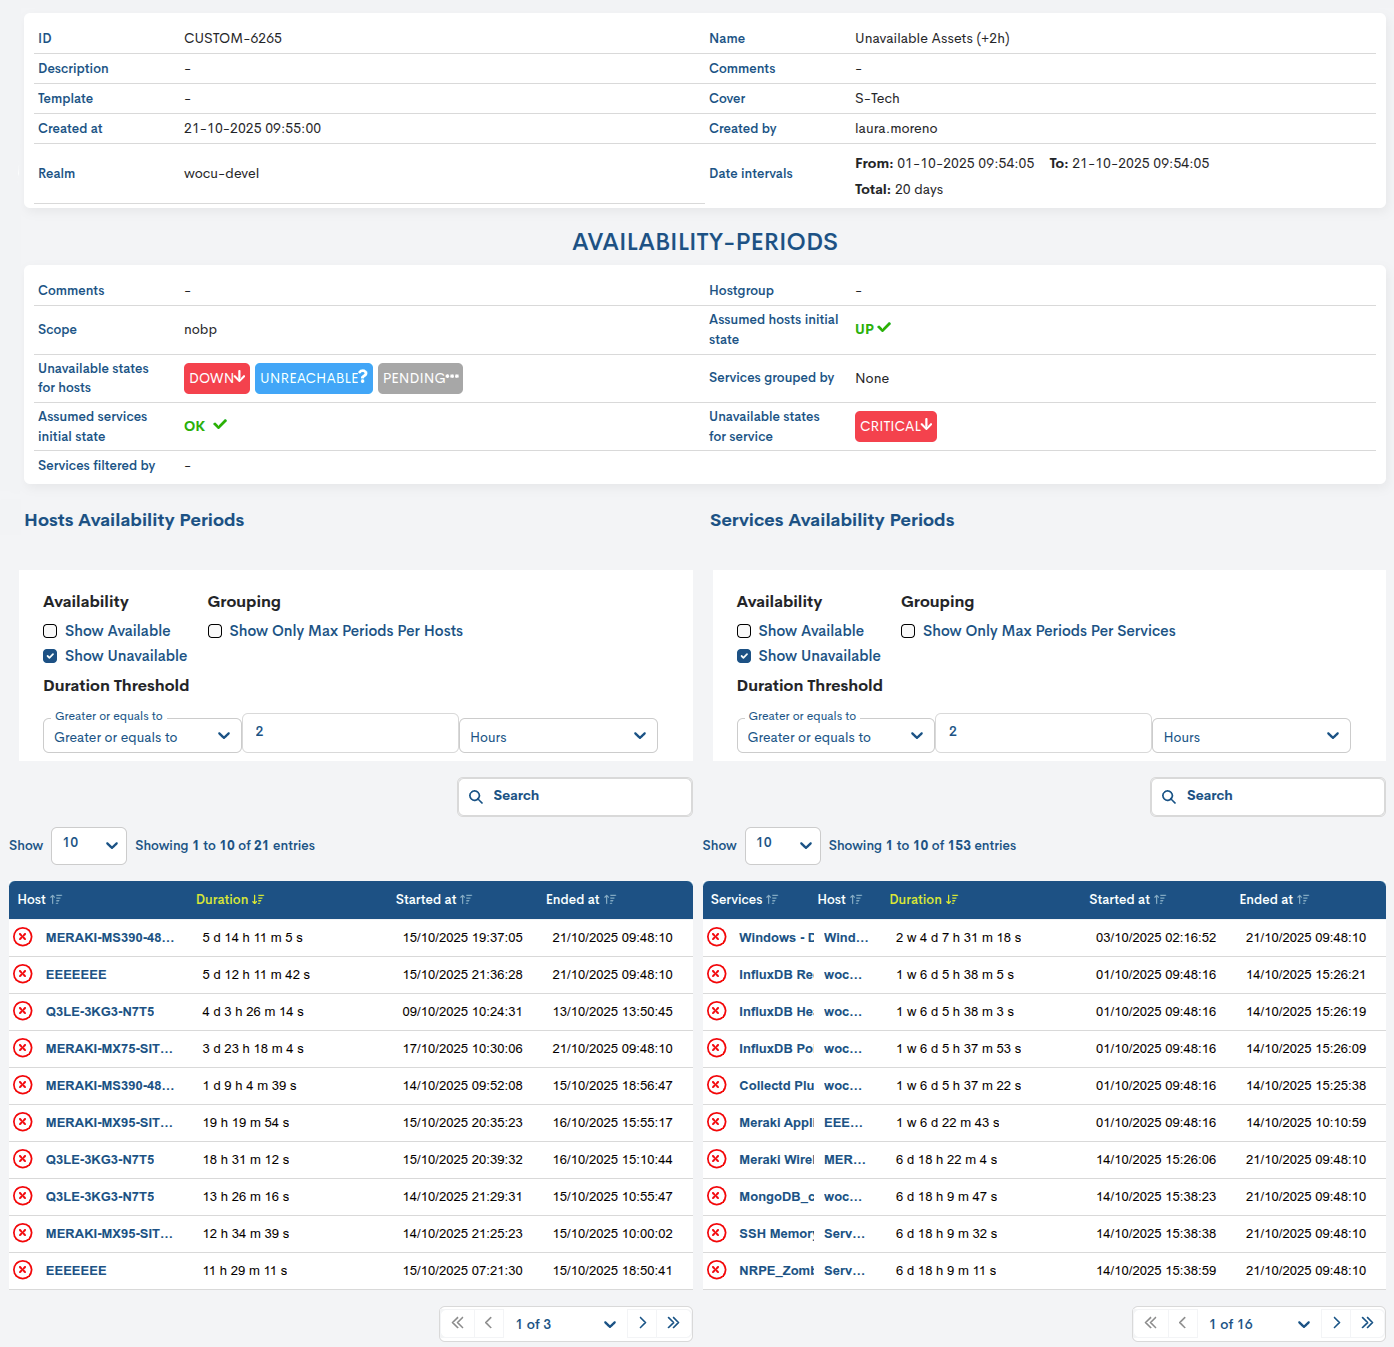Image resolution: width=1394 pixels, height=1347 pixels.
Task: Click the red exclusion icon beside MERAKI-MS390-48
Action: pyautogui.click(x=23, y=937)
